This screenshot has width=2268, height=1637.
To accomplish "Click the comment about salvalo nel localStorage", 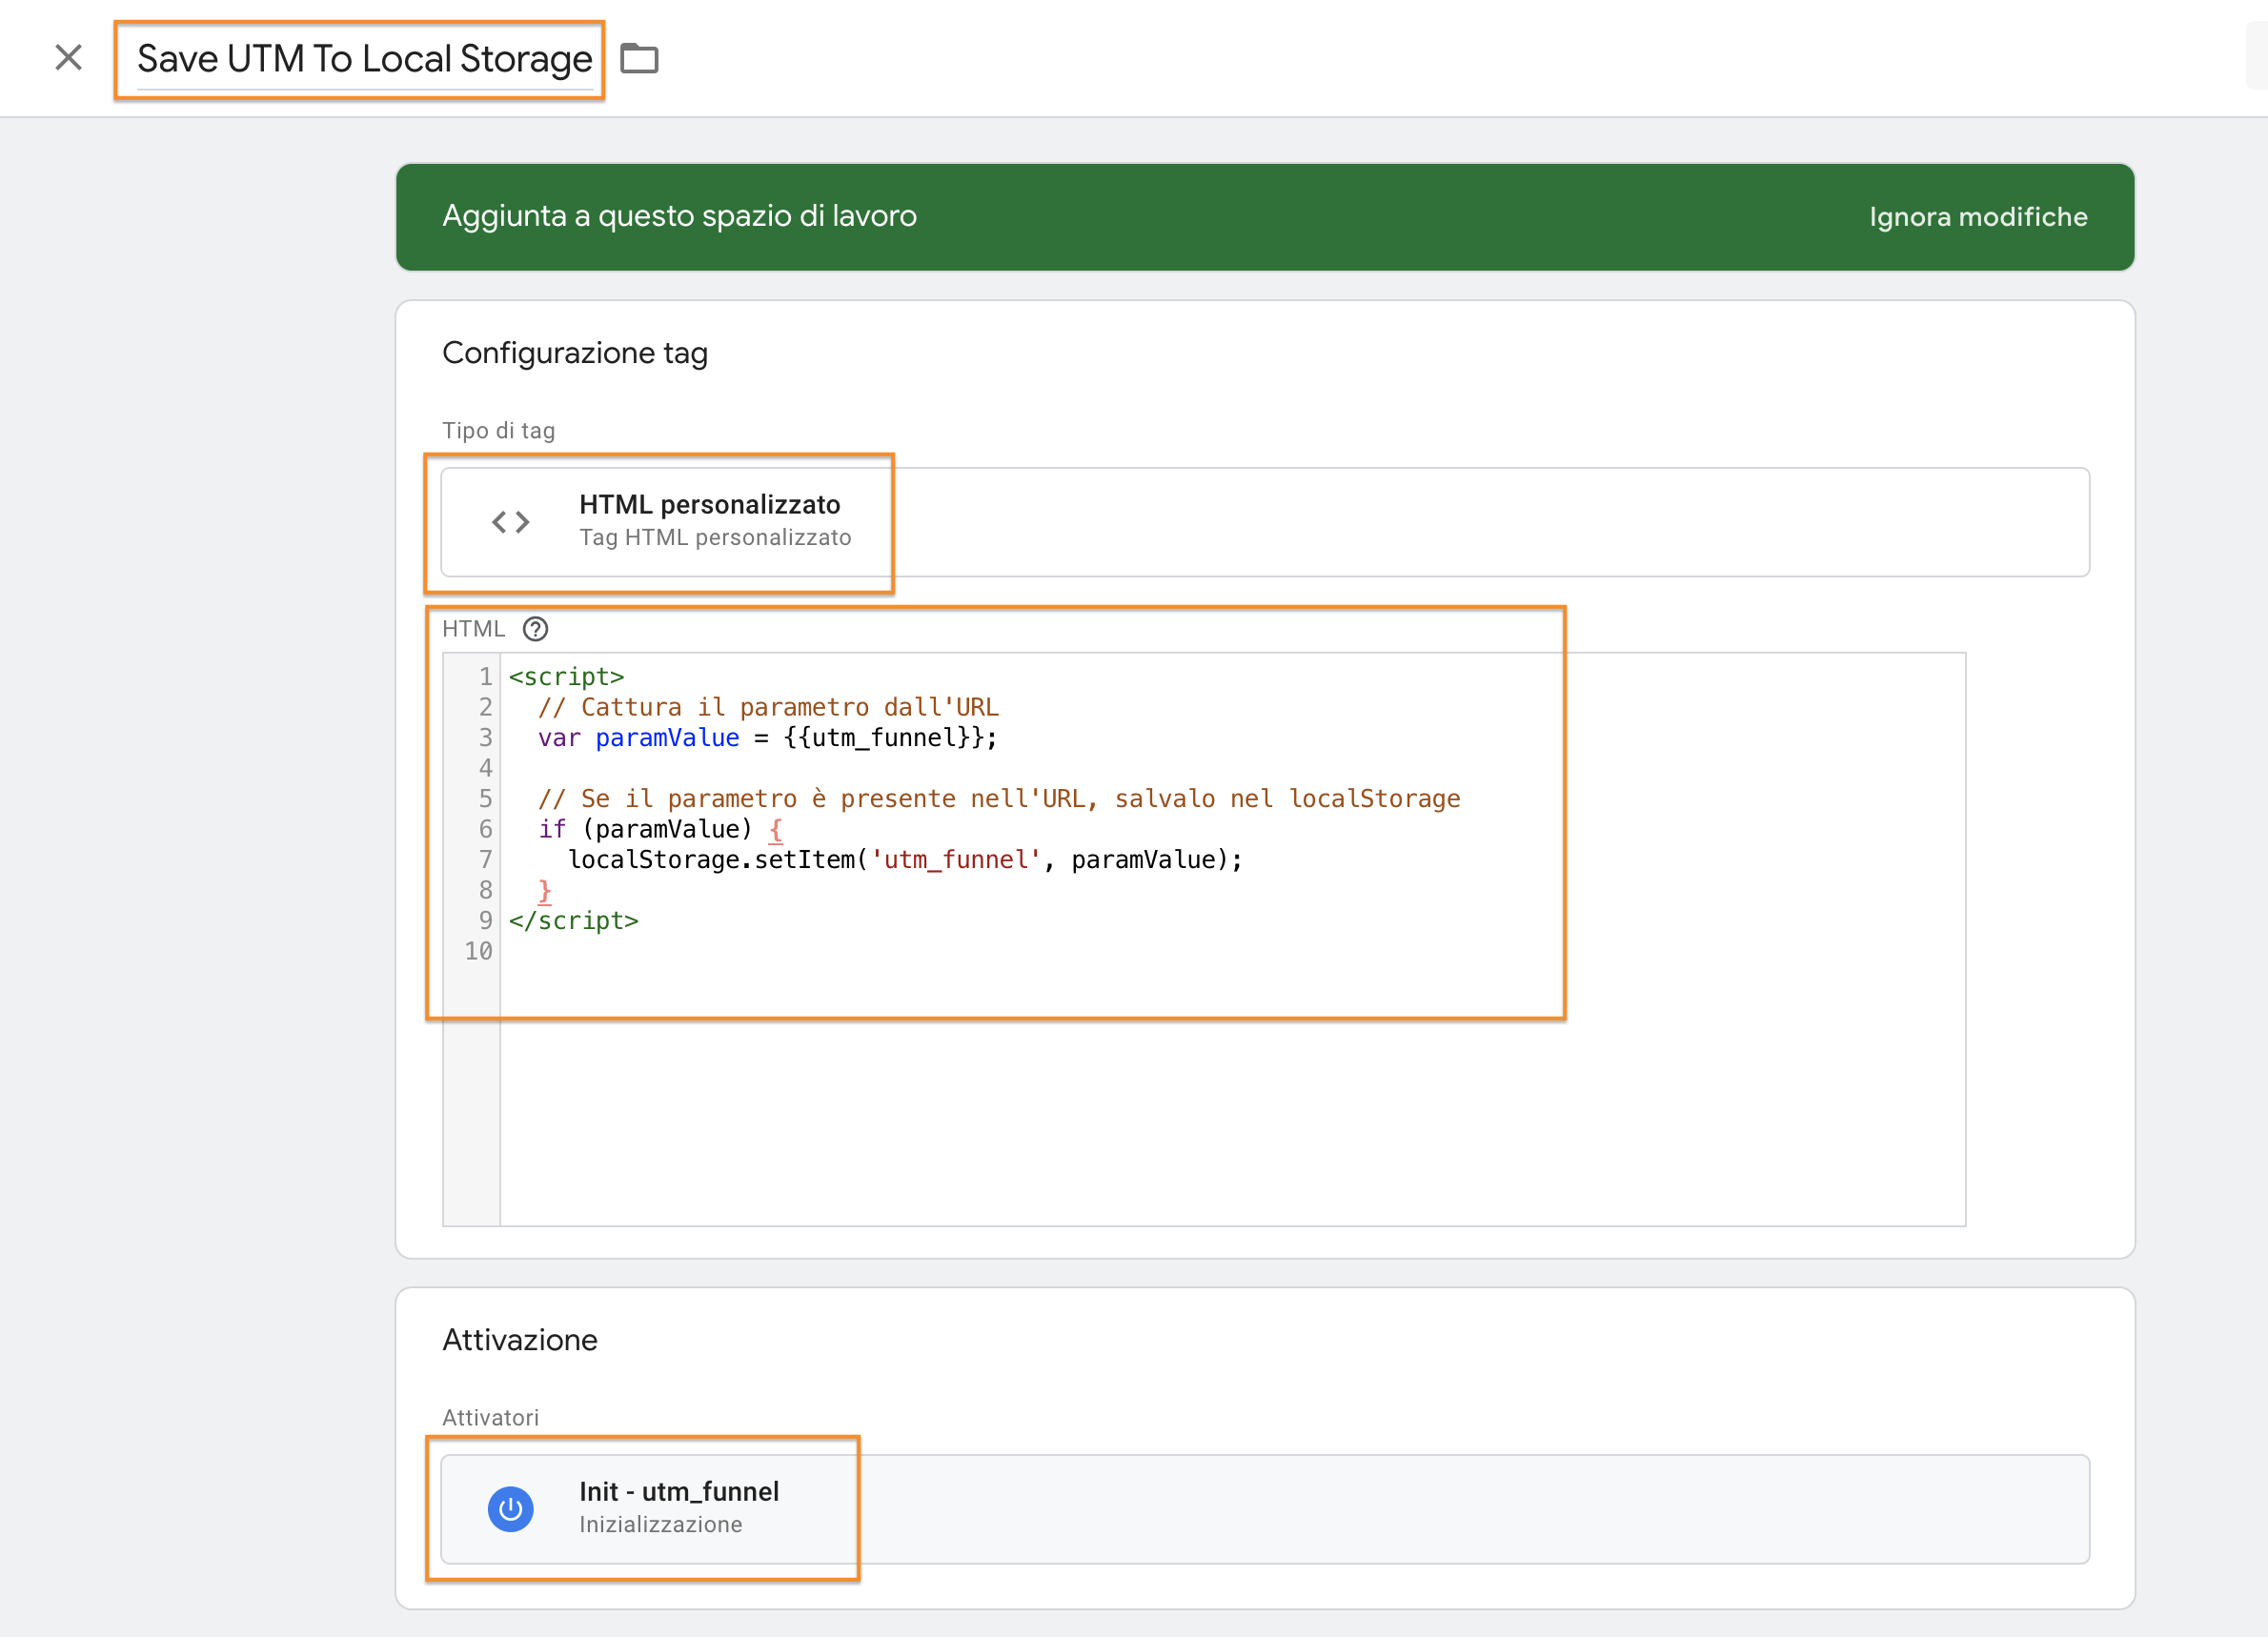I will pyautogui.click(x=999, y=799).
